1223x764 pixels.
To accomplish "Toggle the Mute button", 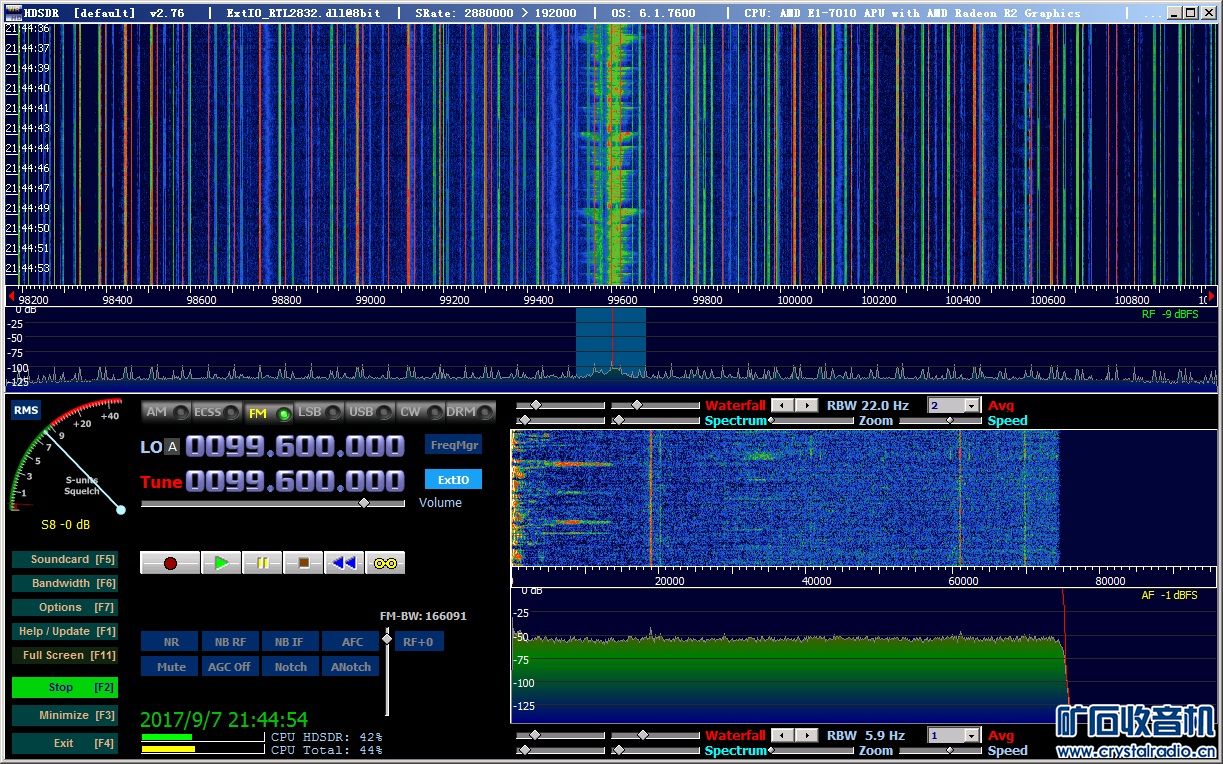I will pos(171,666).
